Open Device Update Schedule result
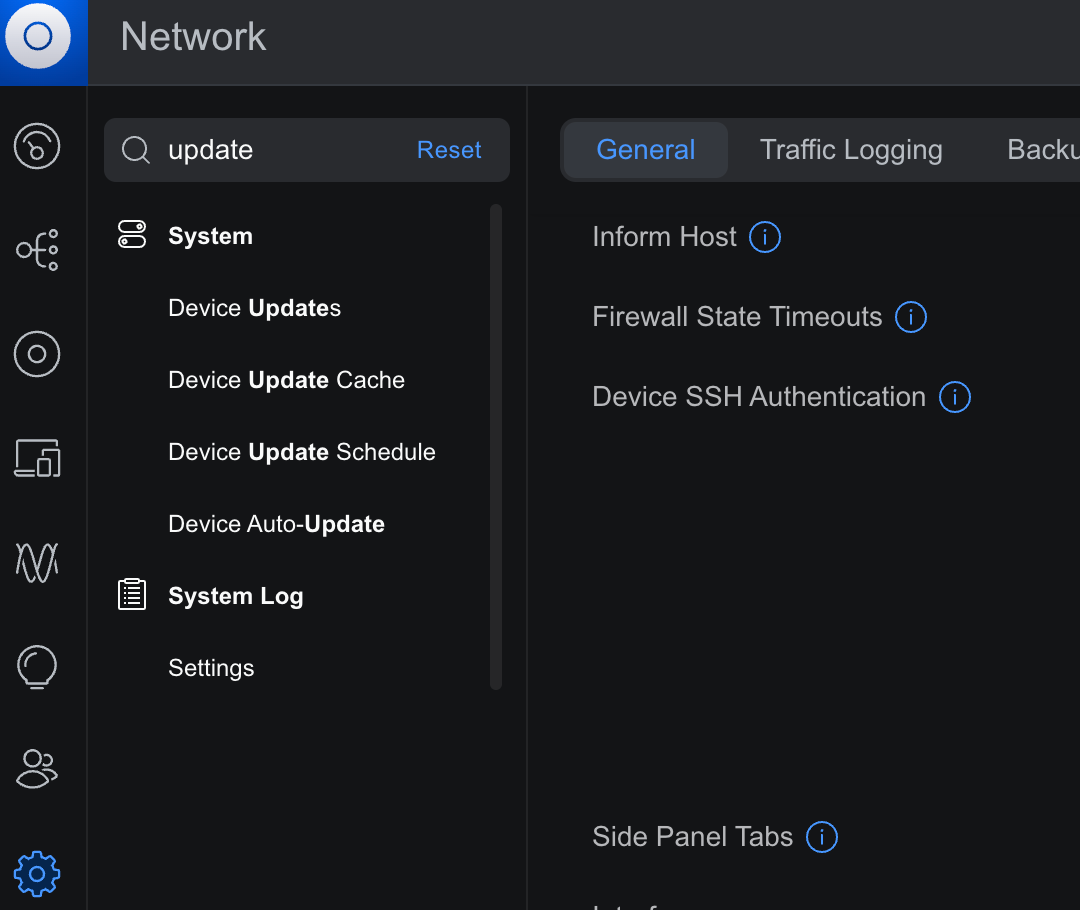This screenshot has height=910, width=1080. (x=302, y=452)
